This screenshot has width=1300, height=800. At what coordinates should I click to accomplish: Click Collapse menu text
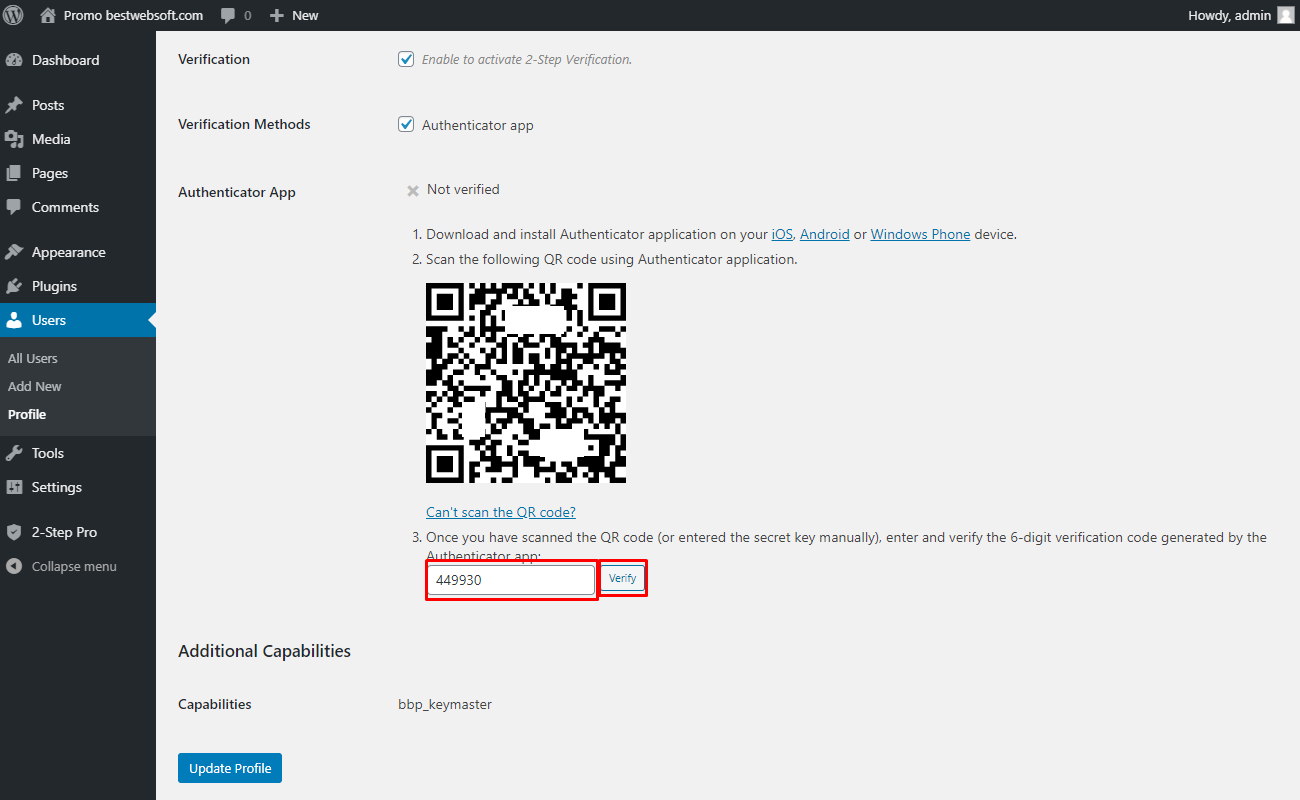coord(74,566)
